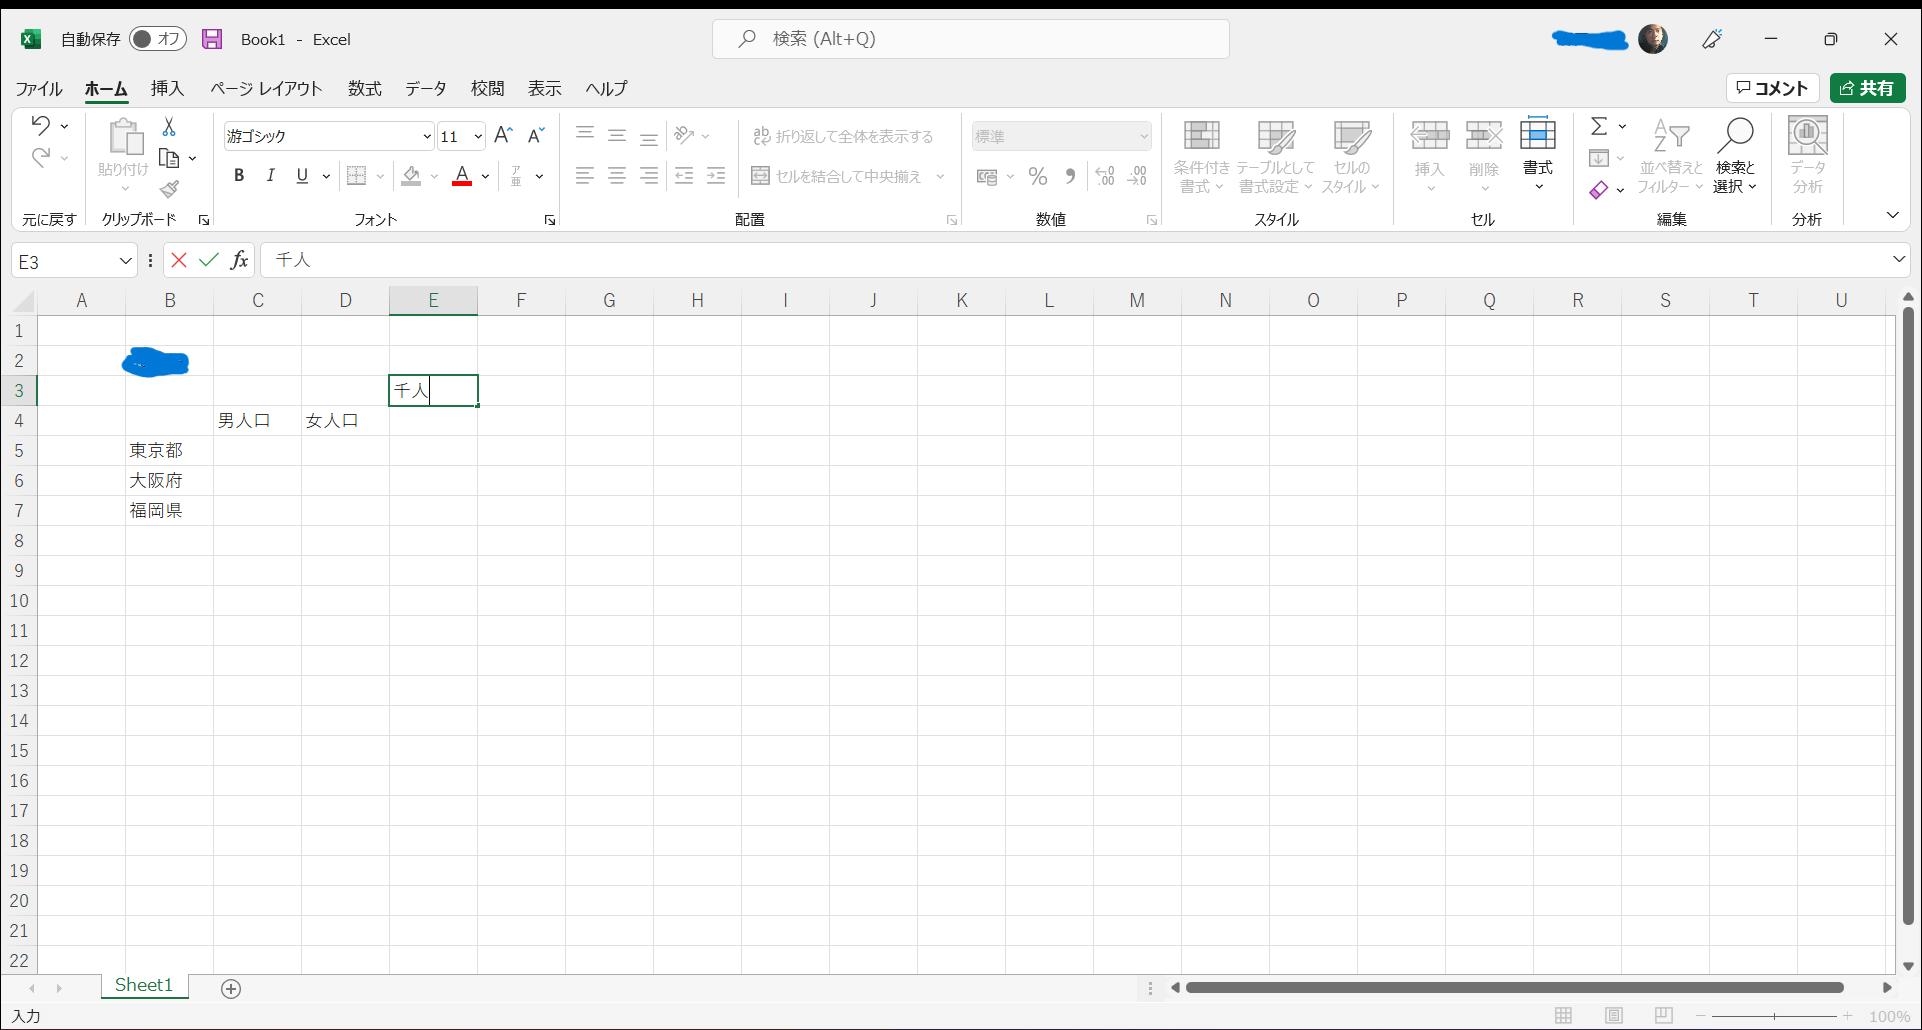This screenshot has height=1030, width=1922.
Task: Click the Format Painter brush icon
Action: [x=169, y=189]
